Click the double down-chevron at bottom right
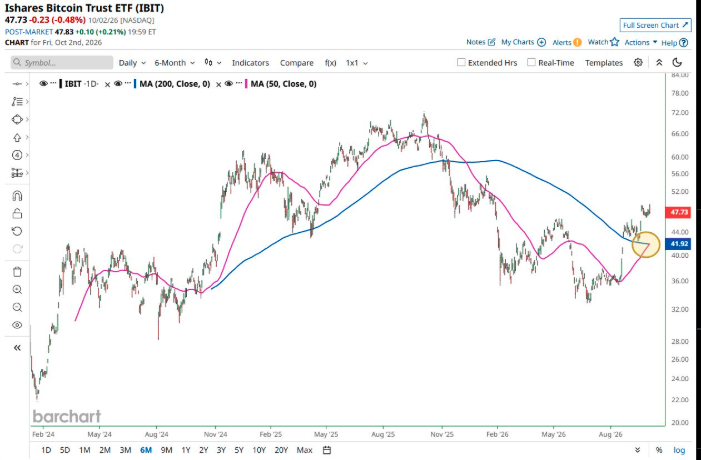The image size is (701, 460). (x=638, y=450)
